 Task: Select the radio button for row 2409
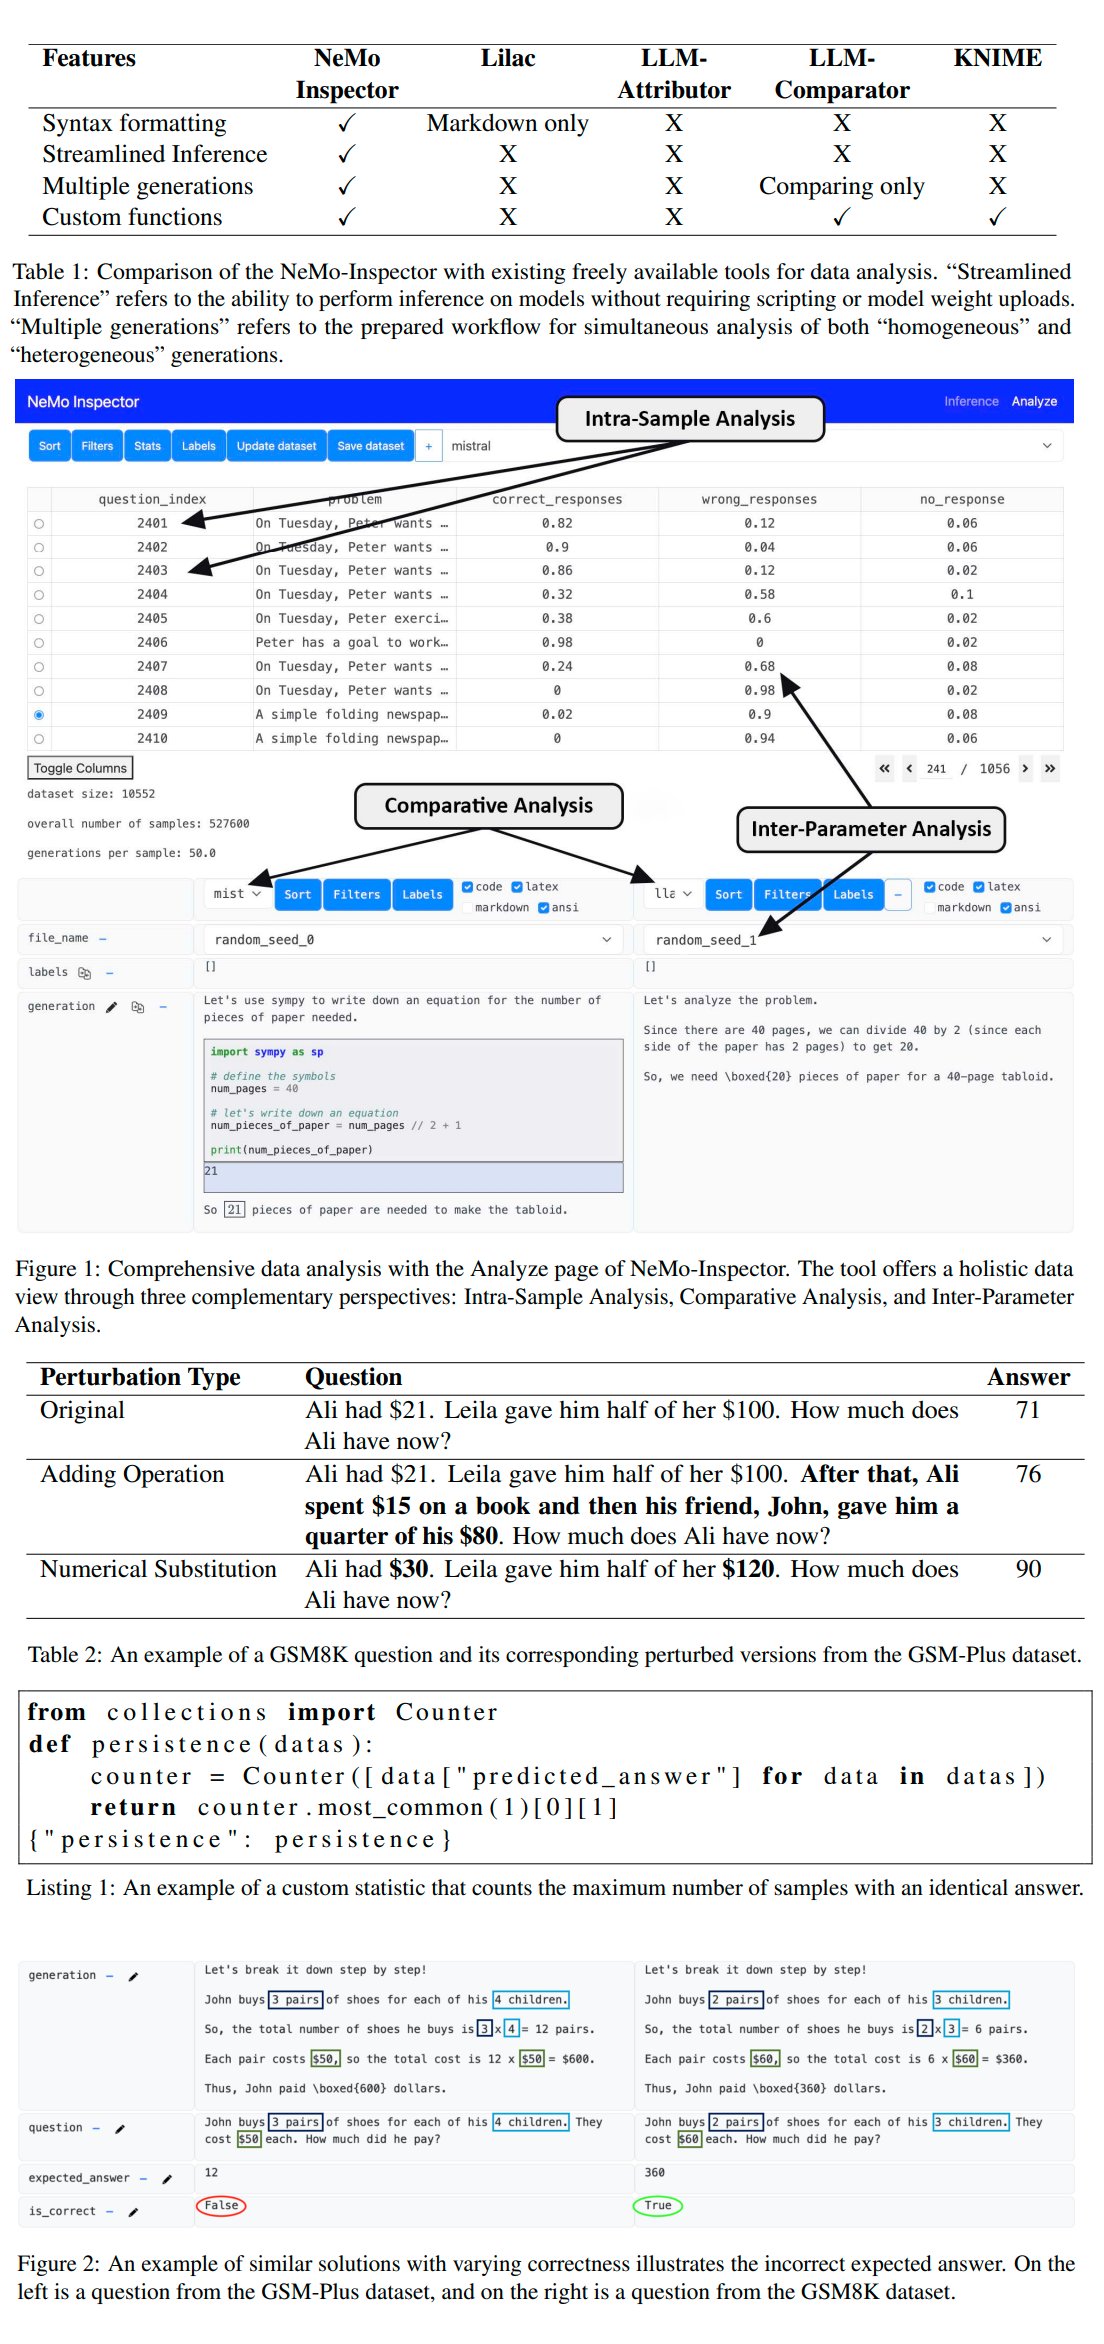[39, 715]
